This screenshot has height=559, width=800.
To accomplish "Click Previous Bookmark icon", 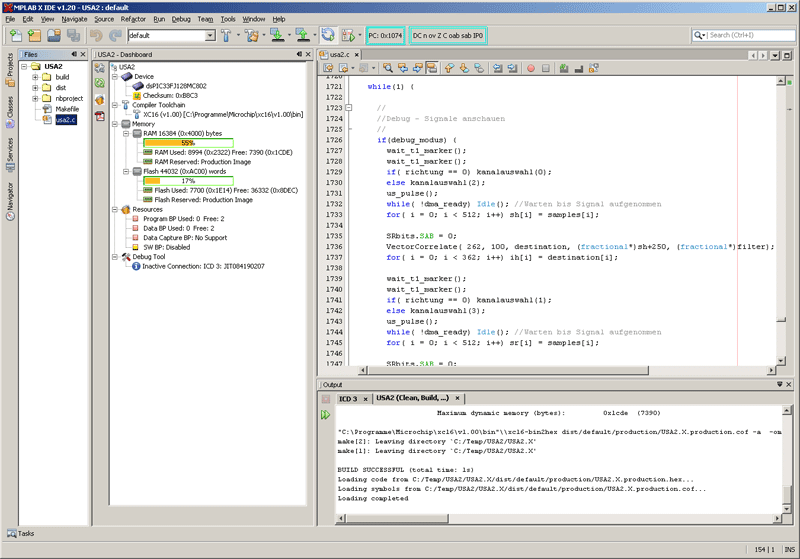I will 449,68.
